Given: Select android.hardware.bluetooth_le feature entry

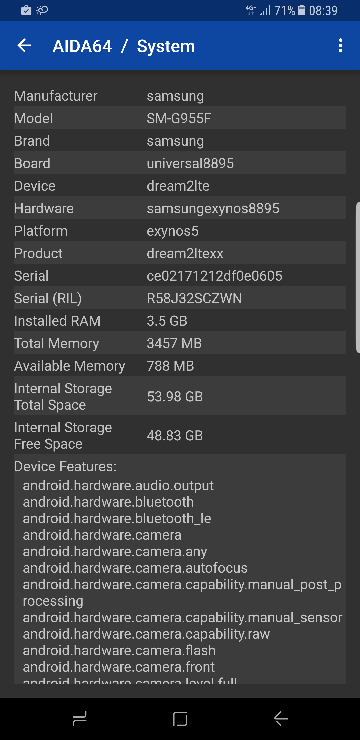Looking at the screenshot, I should coord(117,518).
